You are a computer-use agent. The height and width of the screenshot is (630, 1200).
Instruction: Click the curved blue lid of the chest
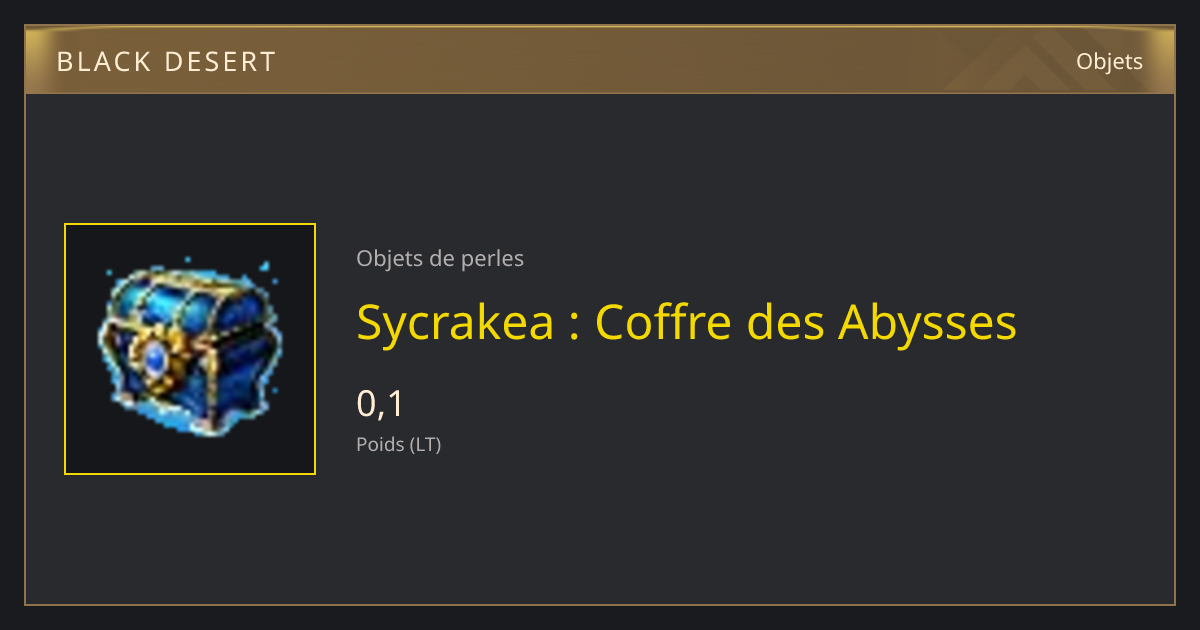click(x=190, y=303)
